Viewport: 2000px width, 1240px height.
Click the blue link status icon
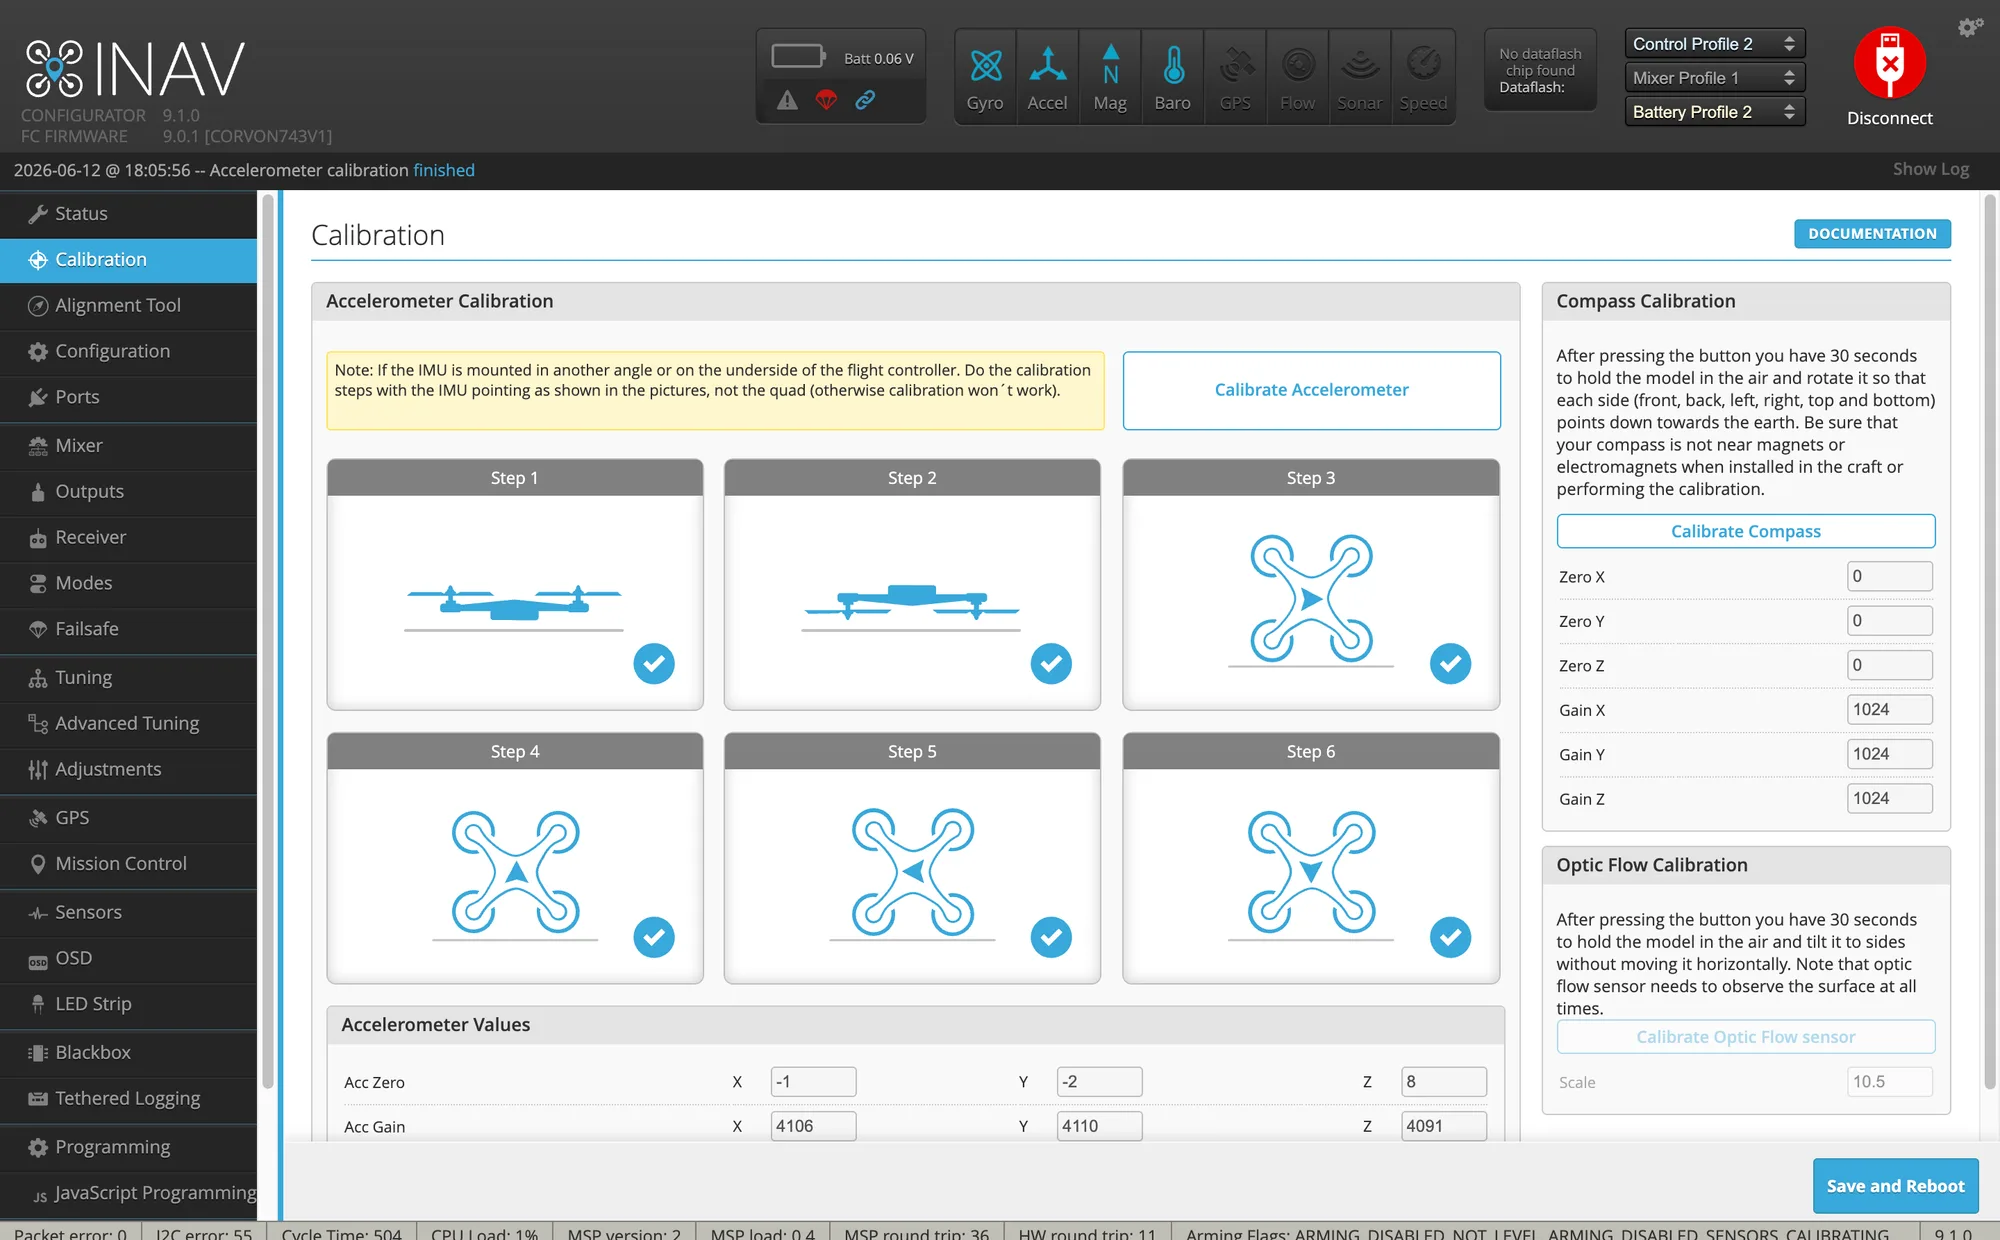coord(865,99)
